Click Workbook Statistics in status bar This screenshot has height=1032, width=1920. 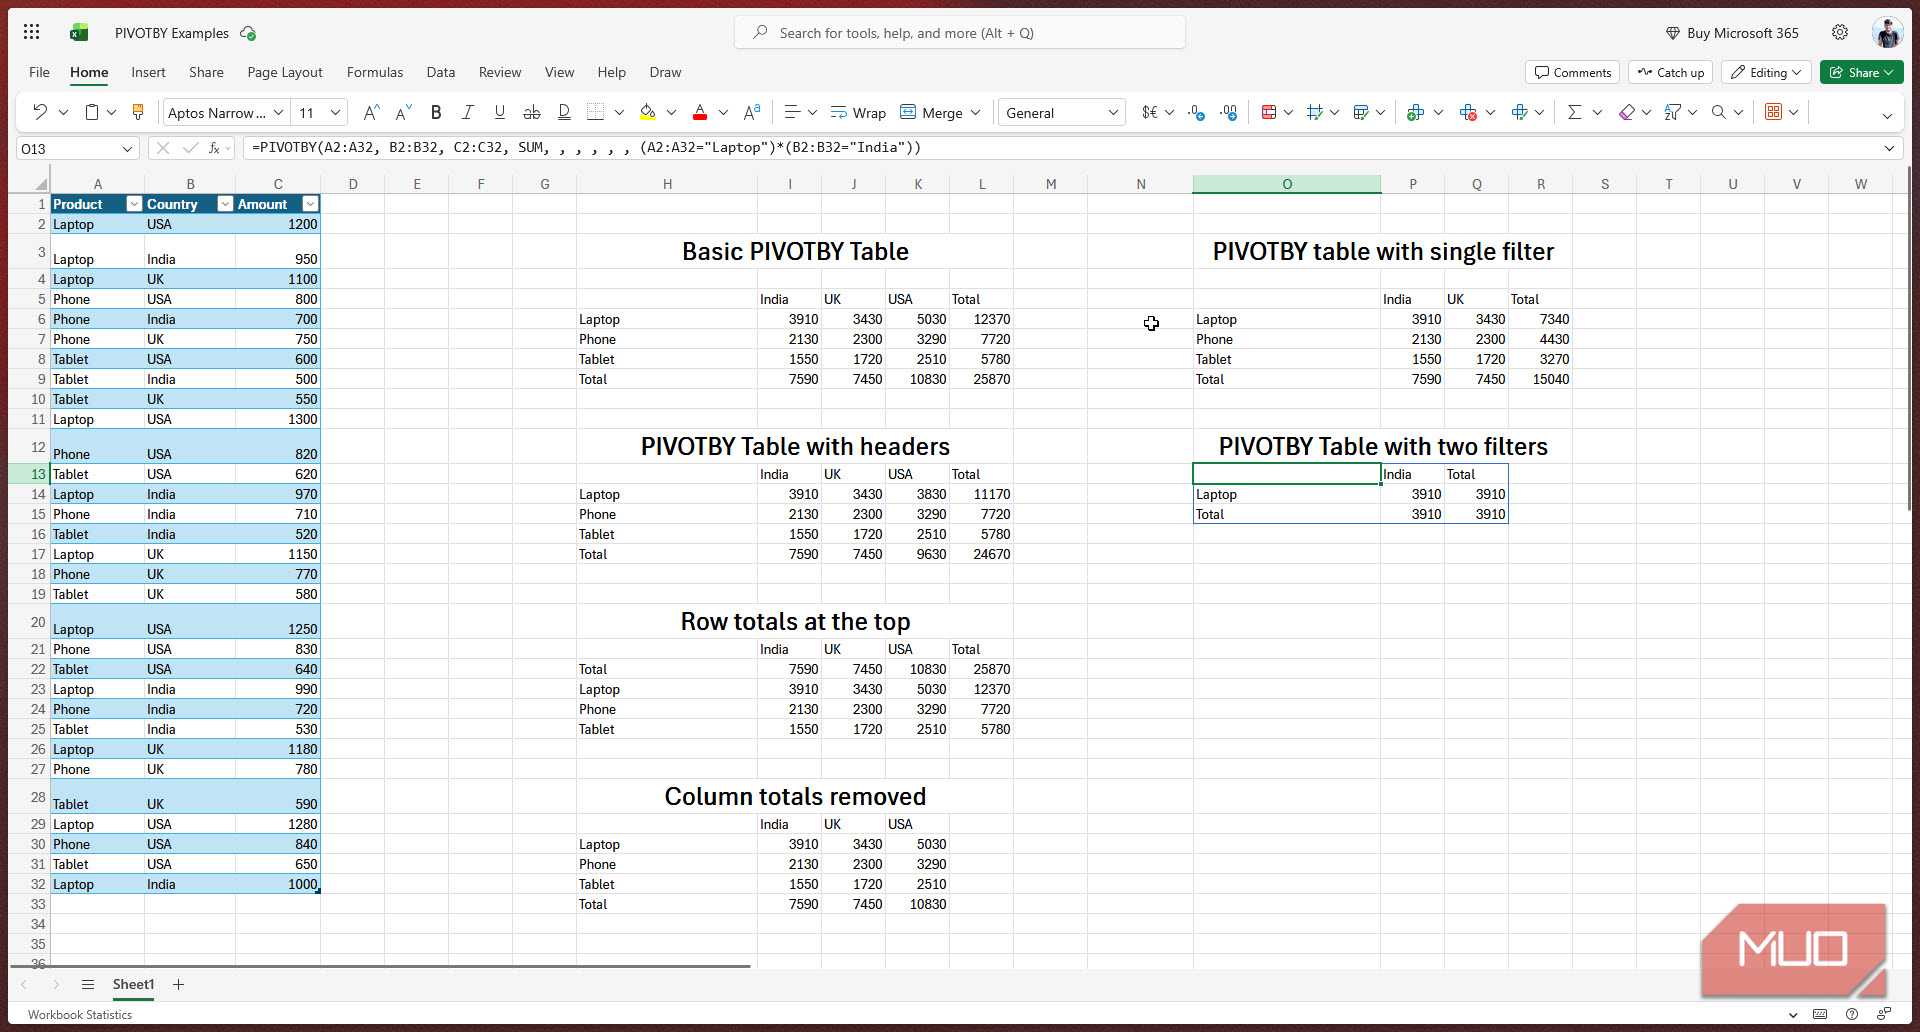(x=80, y=1014)
